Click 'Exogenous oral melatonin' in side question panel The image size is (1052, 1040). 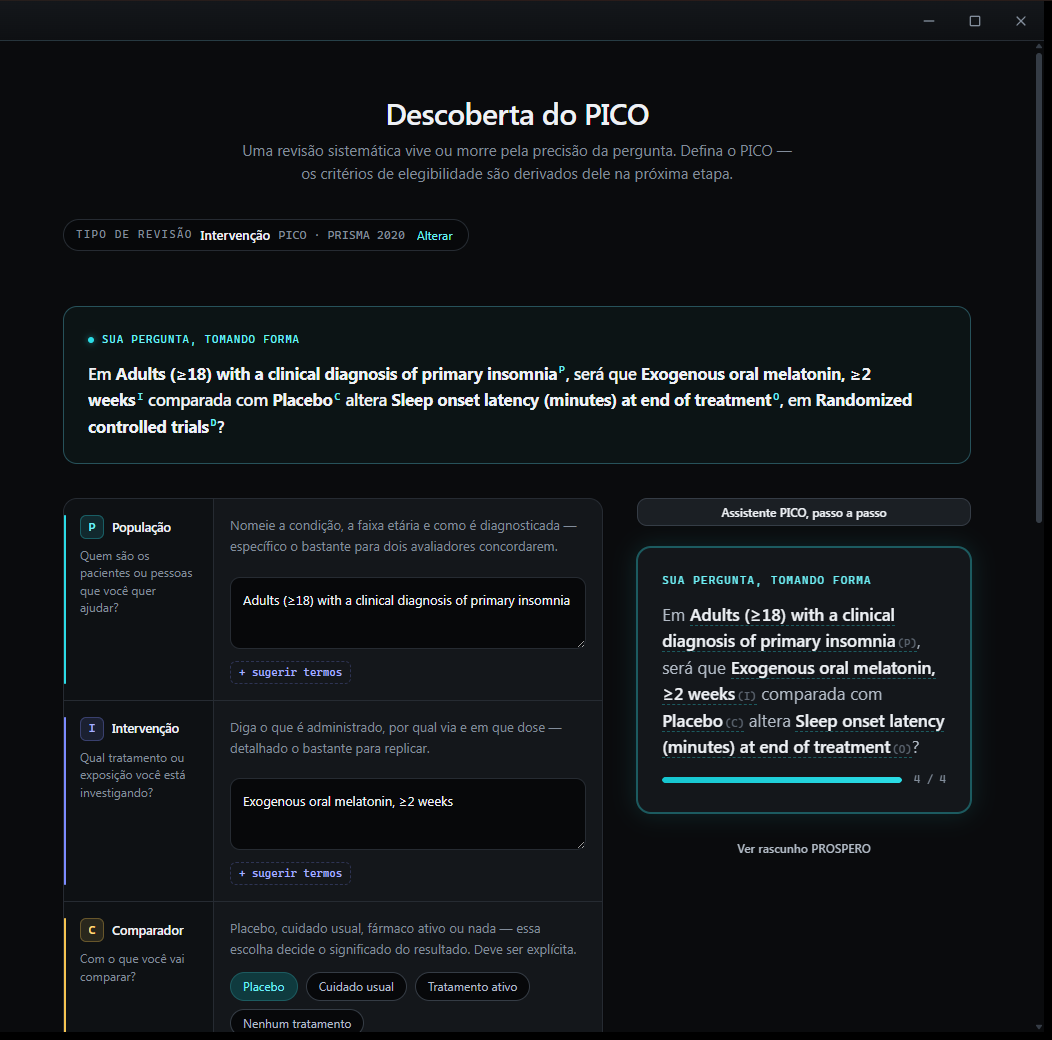[833, 668]
